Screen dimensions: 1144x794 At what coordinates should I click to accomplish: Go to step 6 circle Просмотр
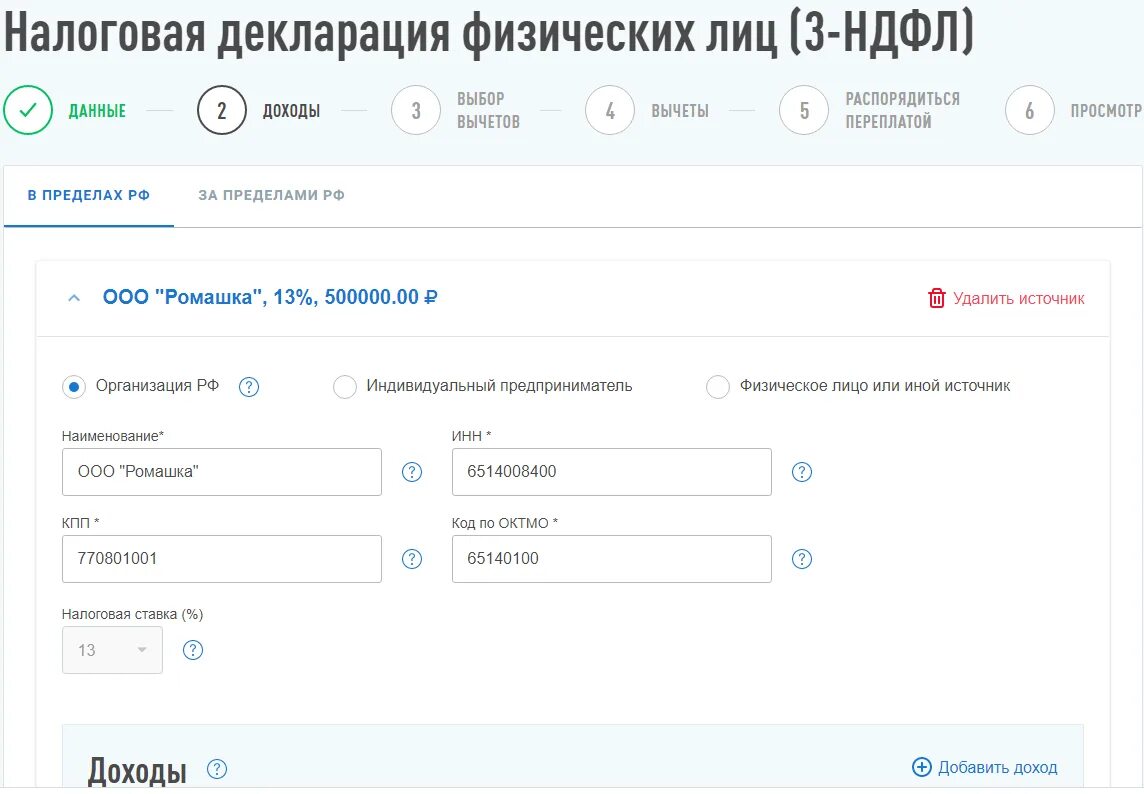pos(1029,110)
